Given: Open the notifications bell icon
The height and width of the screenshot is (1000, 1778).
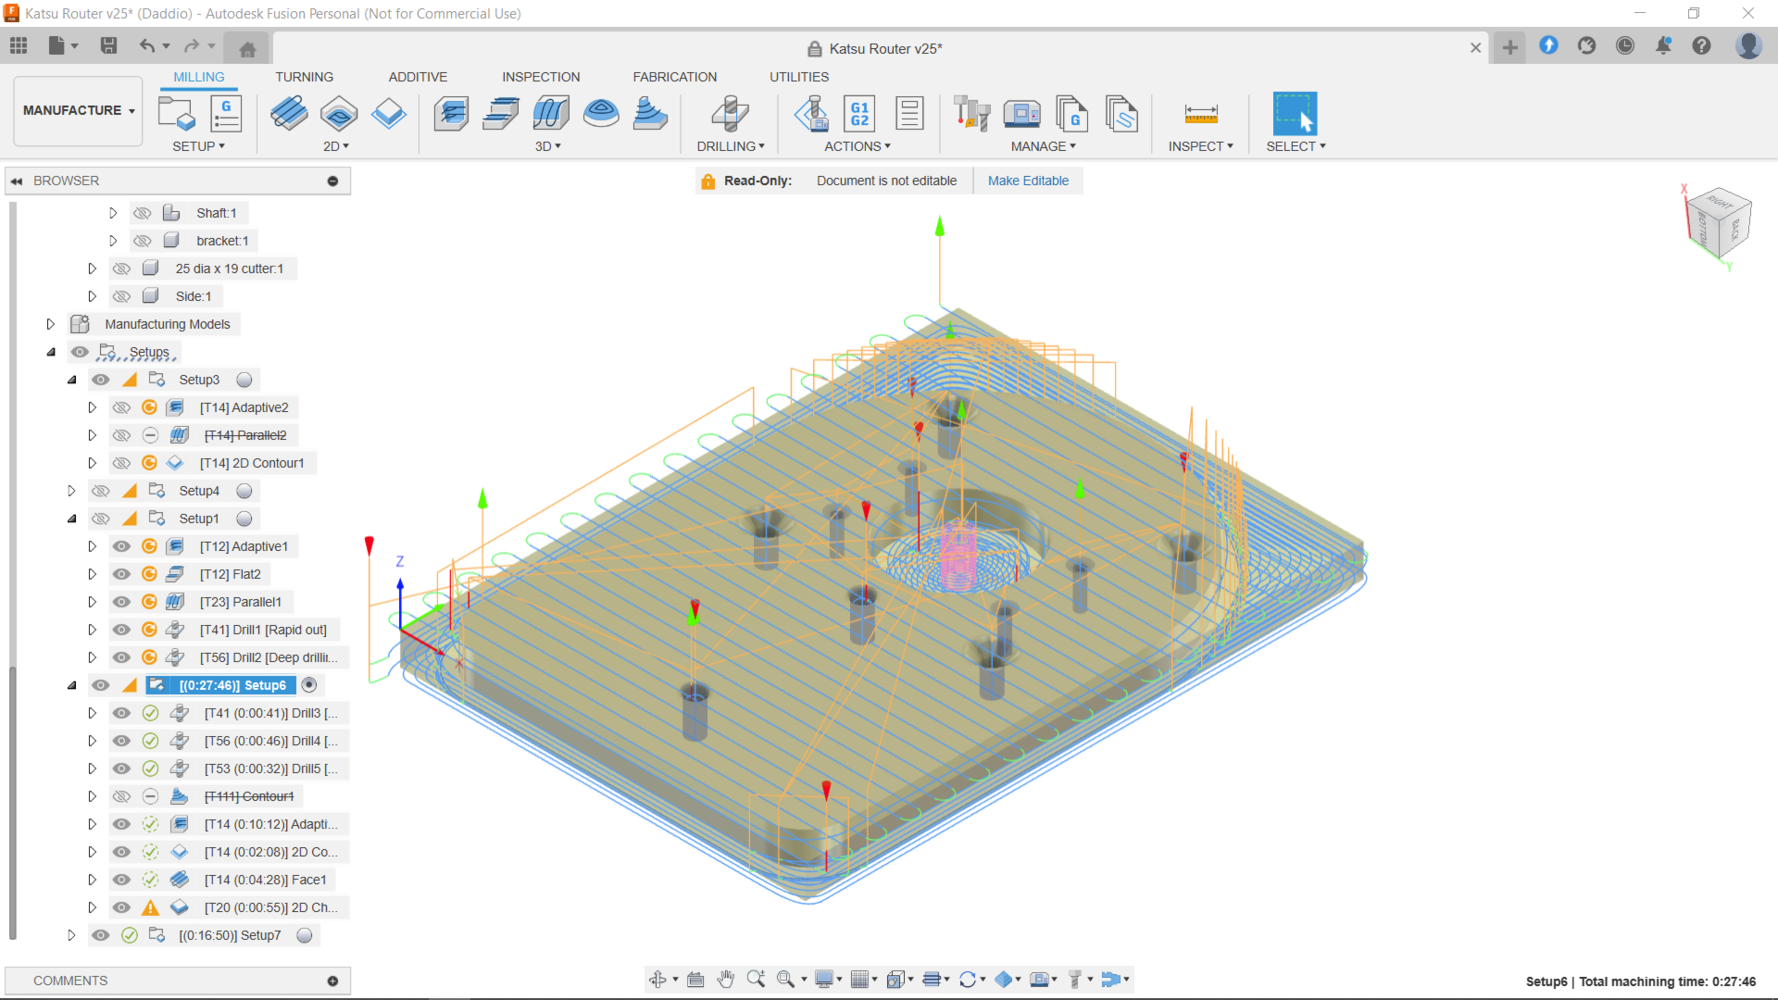Looking at the screenshot, I should [x=1663, y=46].
